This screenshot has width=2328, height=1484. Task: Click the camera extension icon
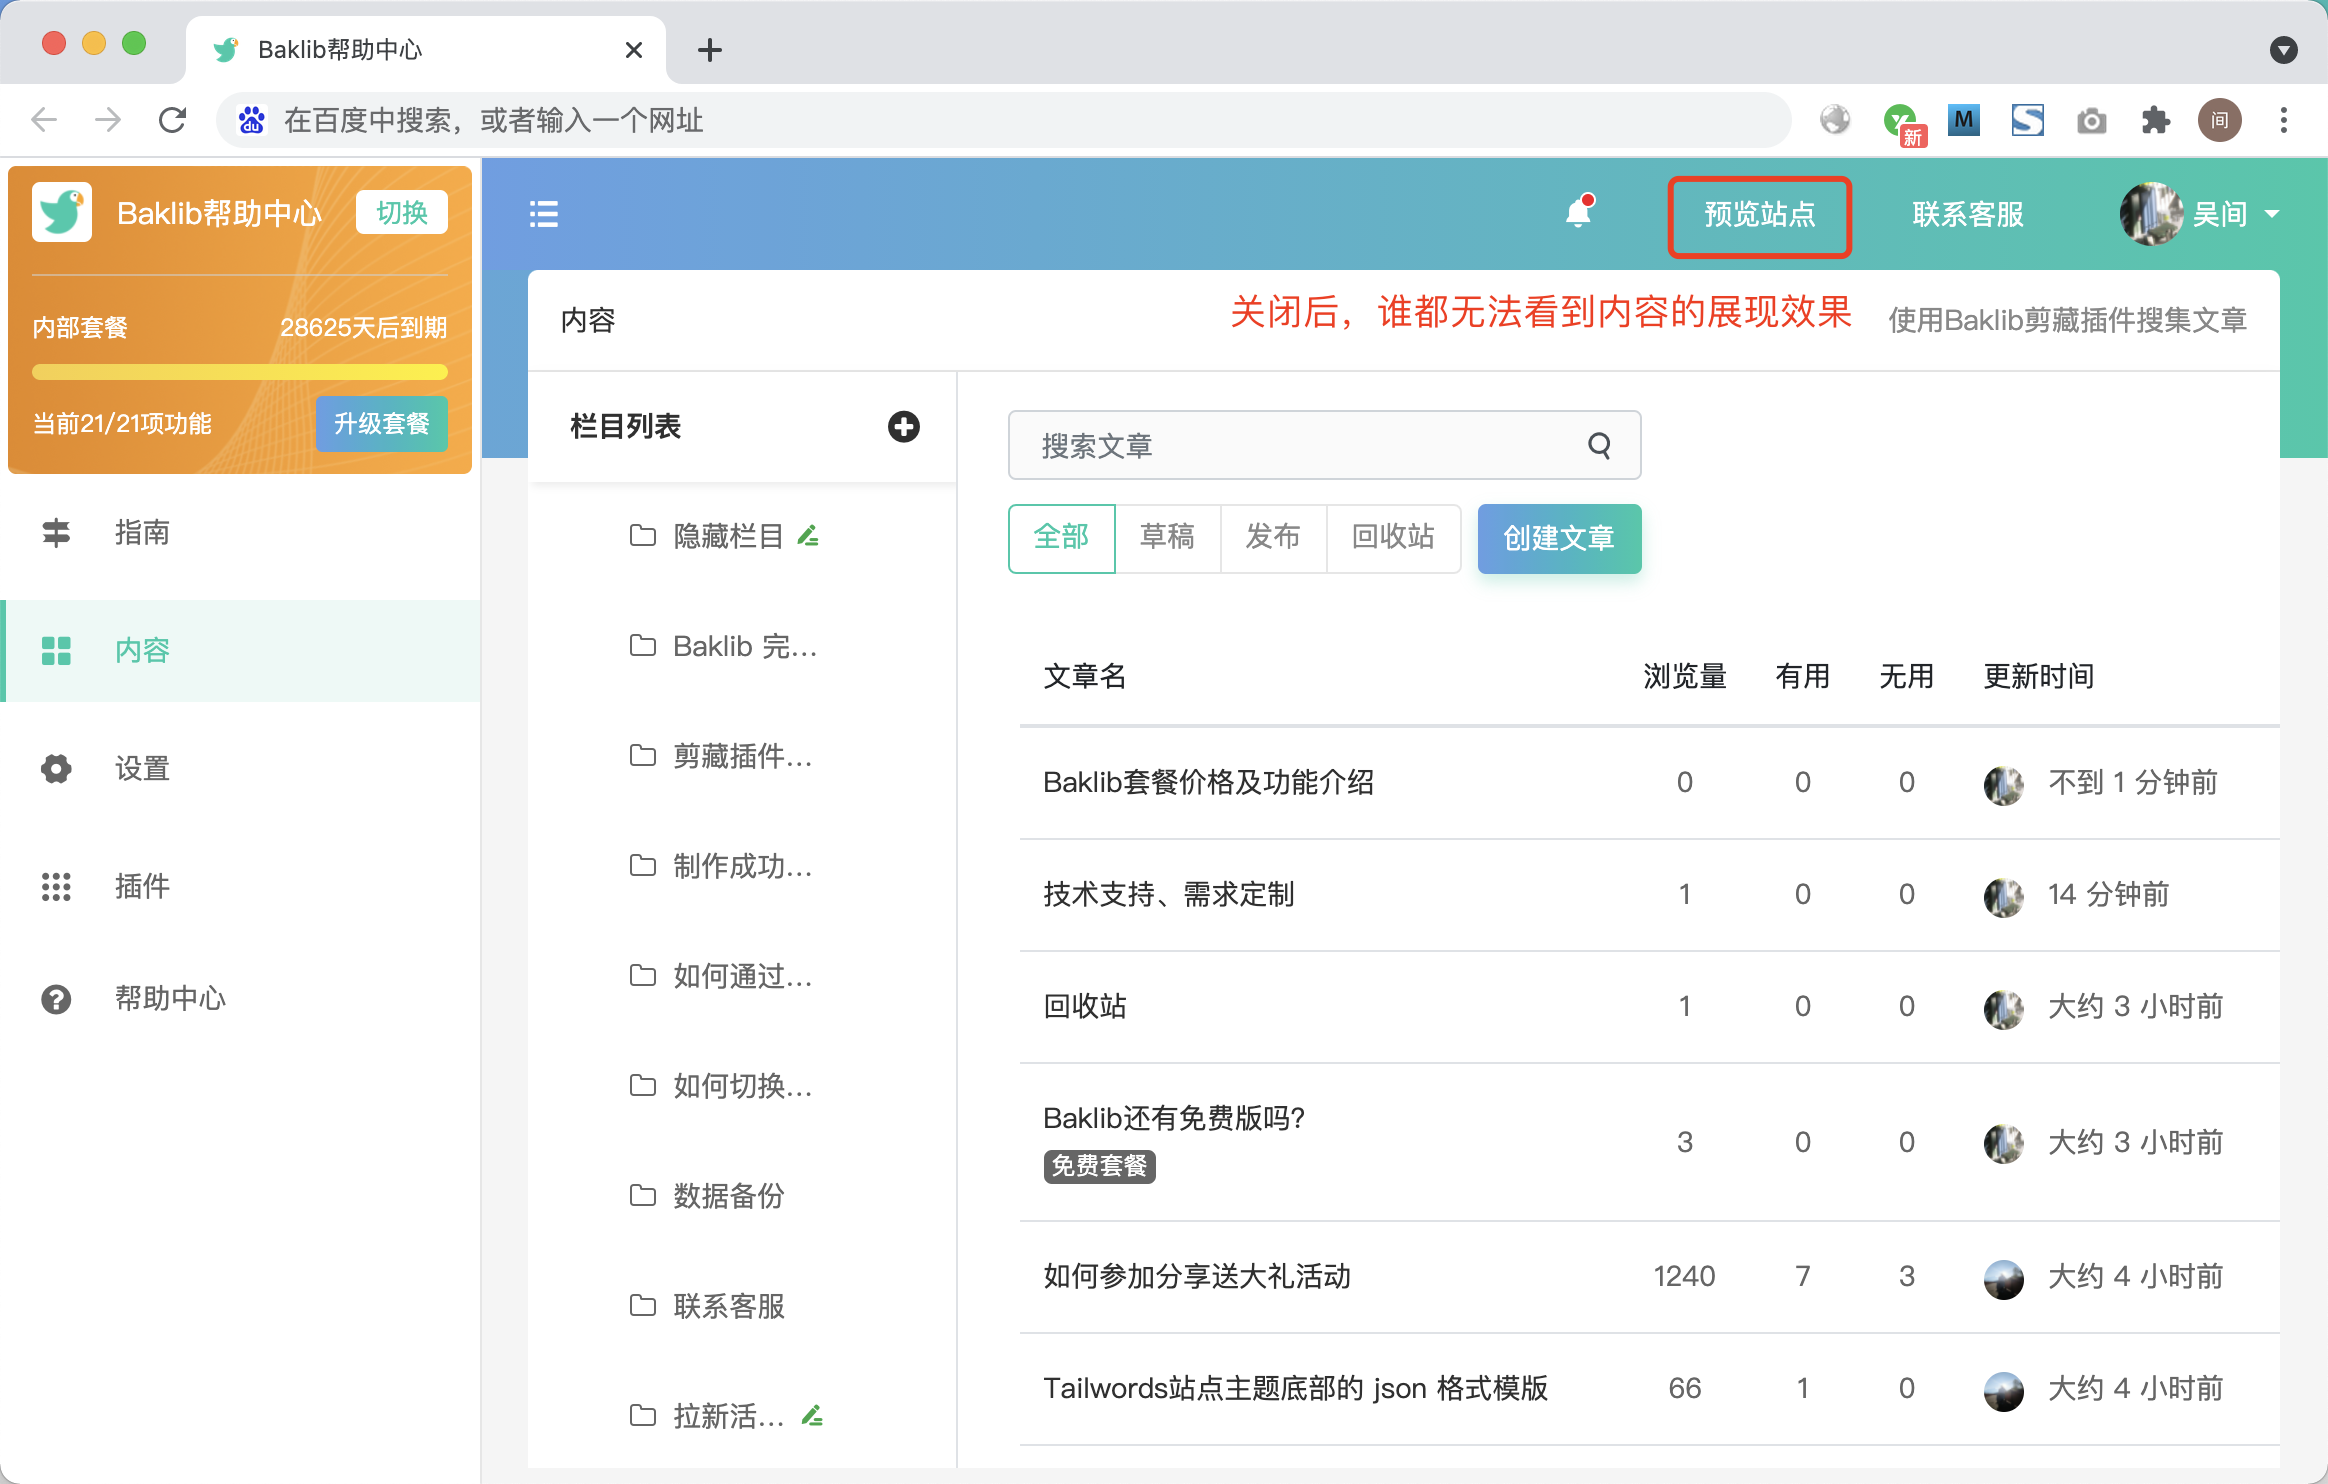(2092, 121)
